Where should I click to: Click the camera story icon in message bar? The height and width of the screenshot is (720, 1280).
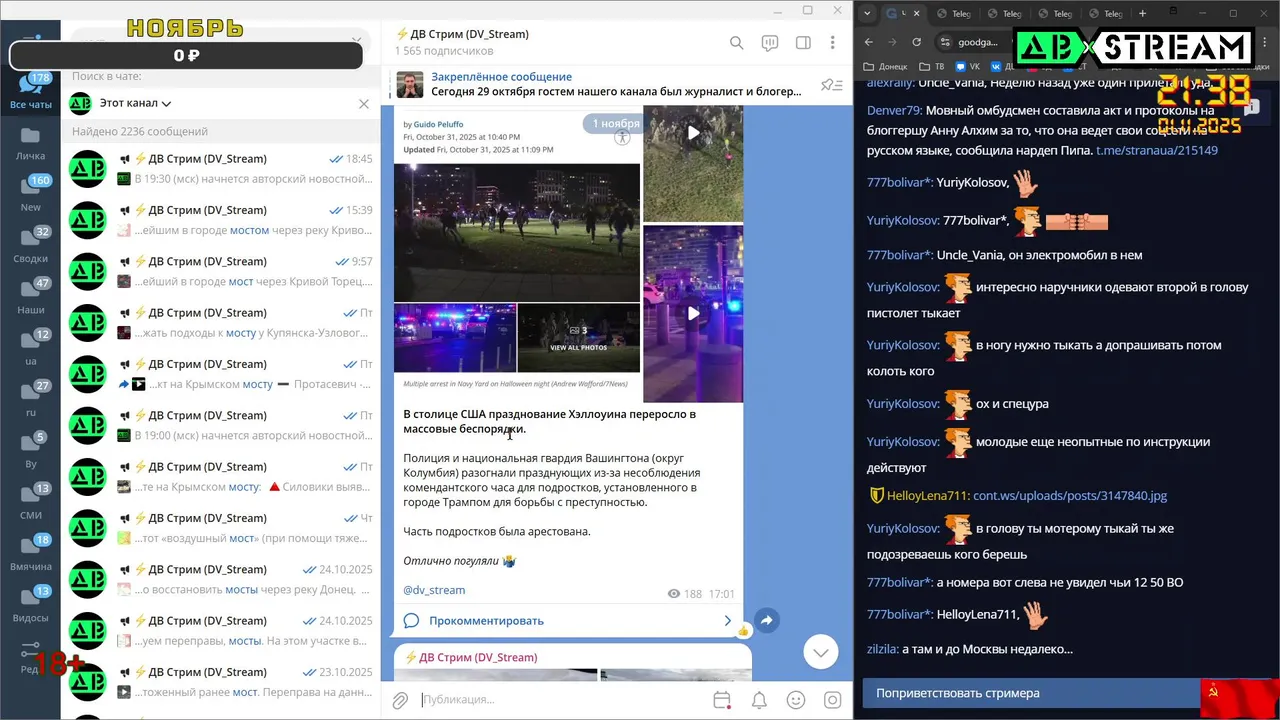(x=832, y=700)
